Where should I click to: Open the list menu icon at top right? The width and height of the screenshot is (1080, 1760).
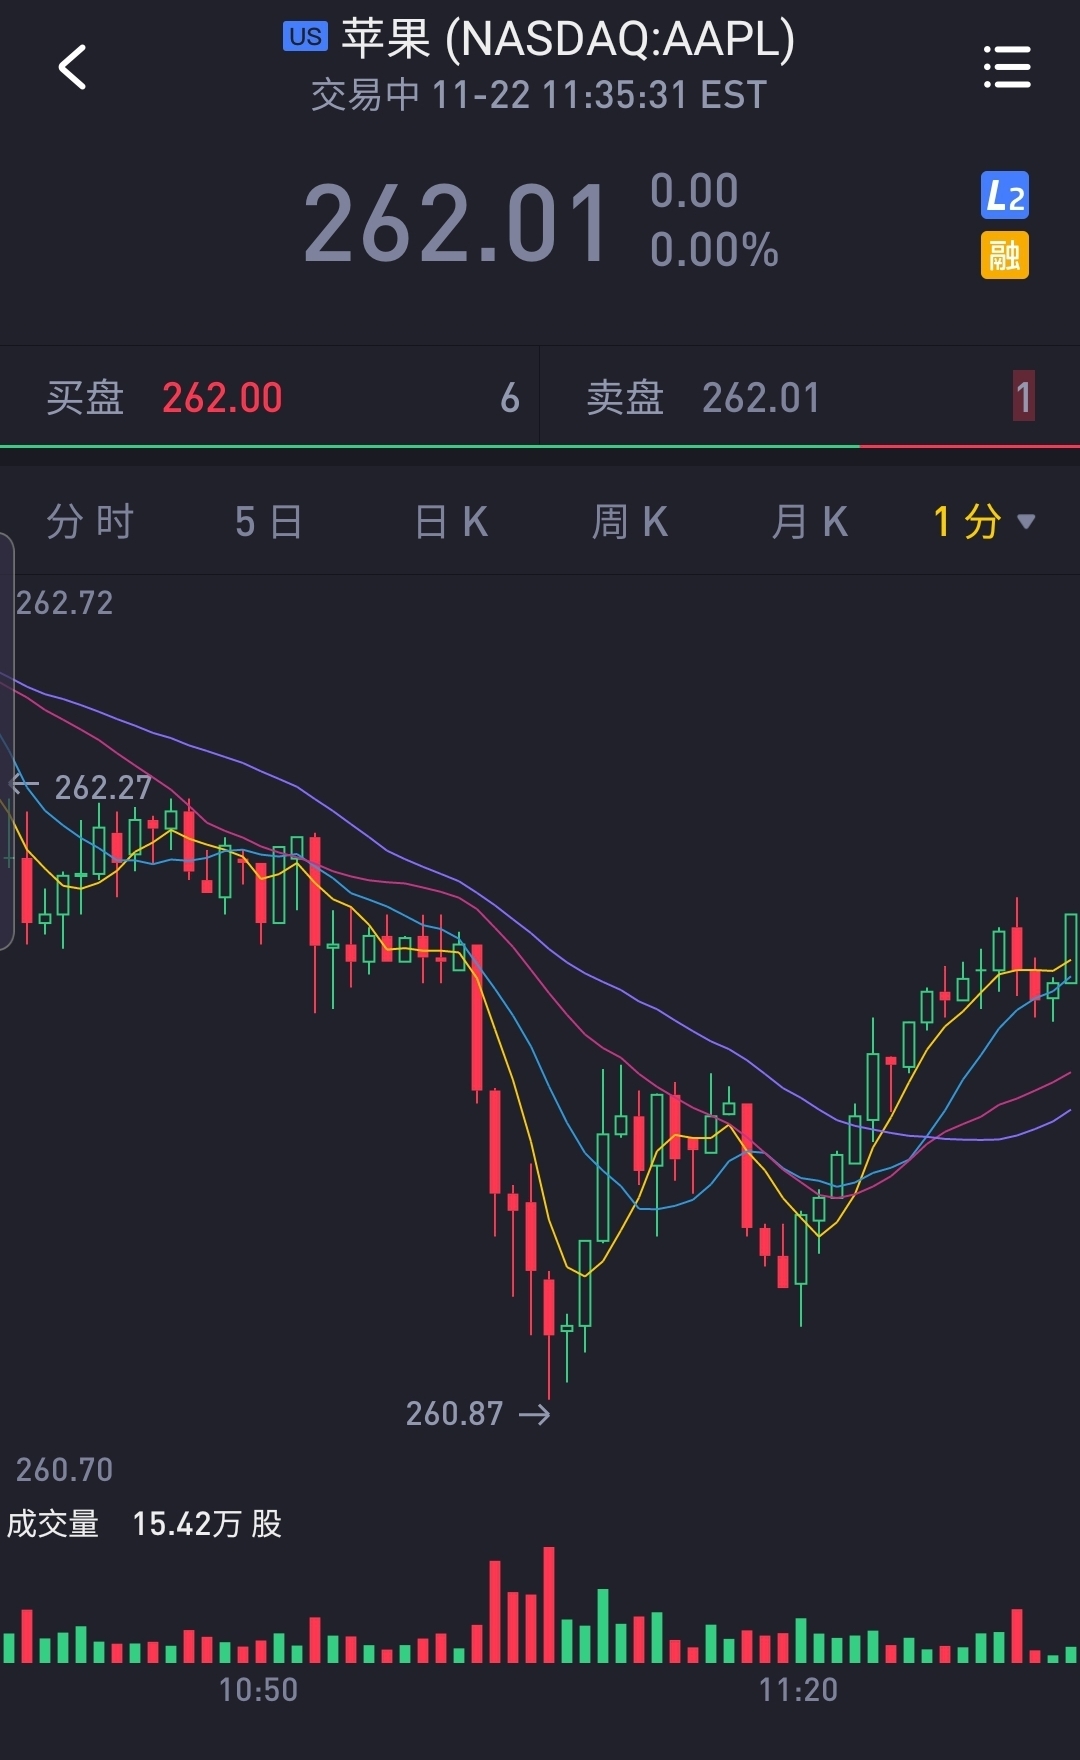pos(1006,67)
